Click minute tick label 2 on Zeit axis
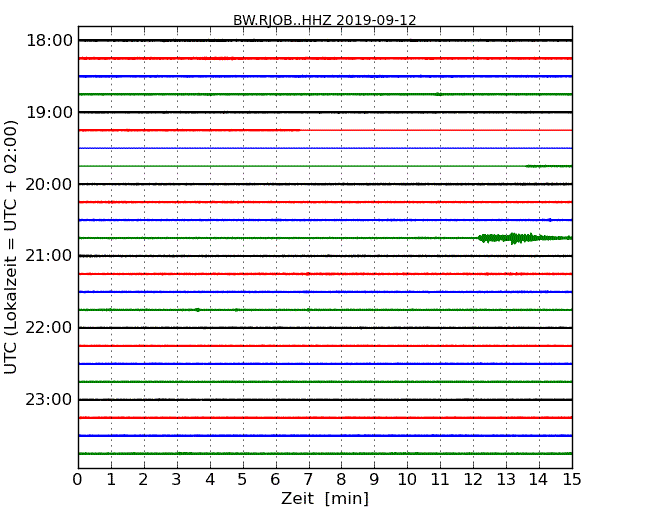The width and height of the screenshot is (650, 520). [143, 479]
